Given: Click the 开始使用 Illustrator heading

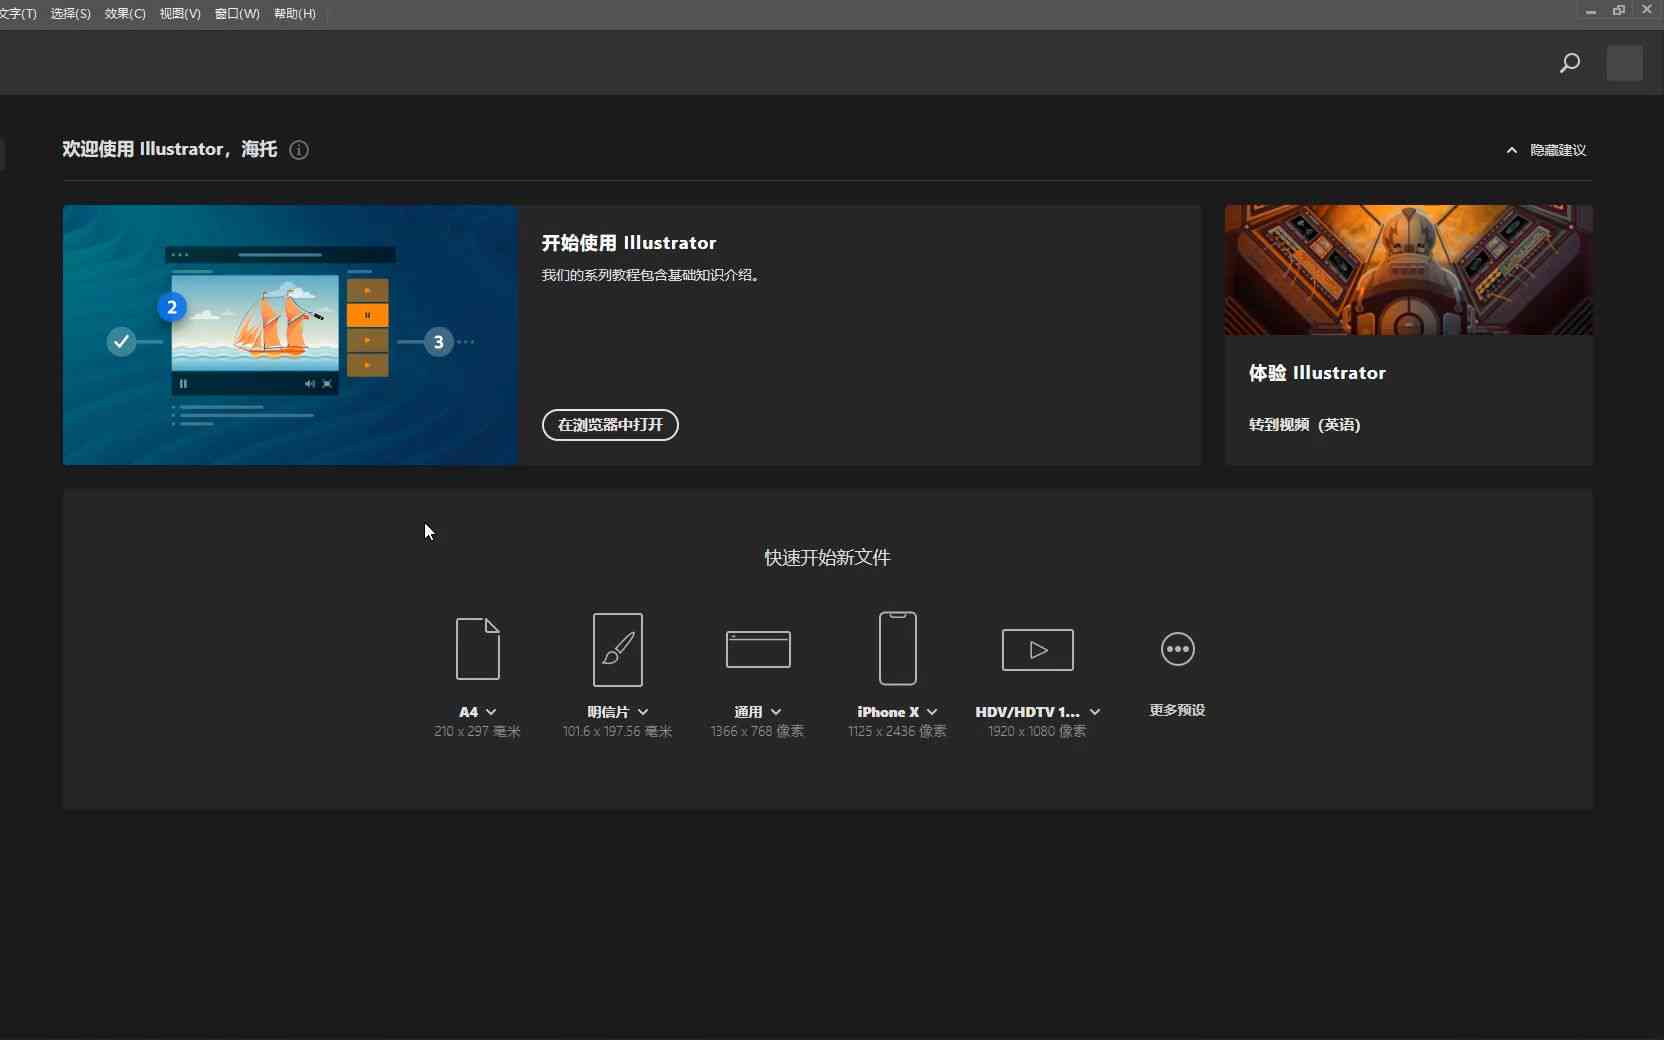Looking at the screenshot, I should [629, 243].
